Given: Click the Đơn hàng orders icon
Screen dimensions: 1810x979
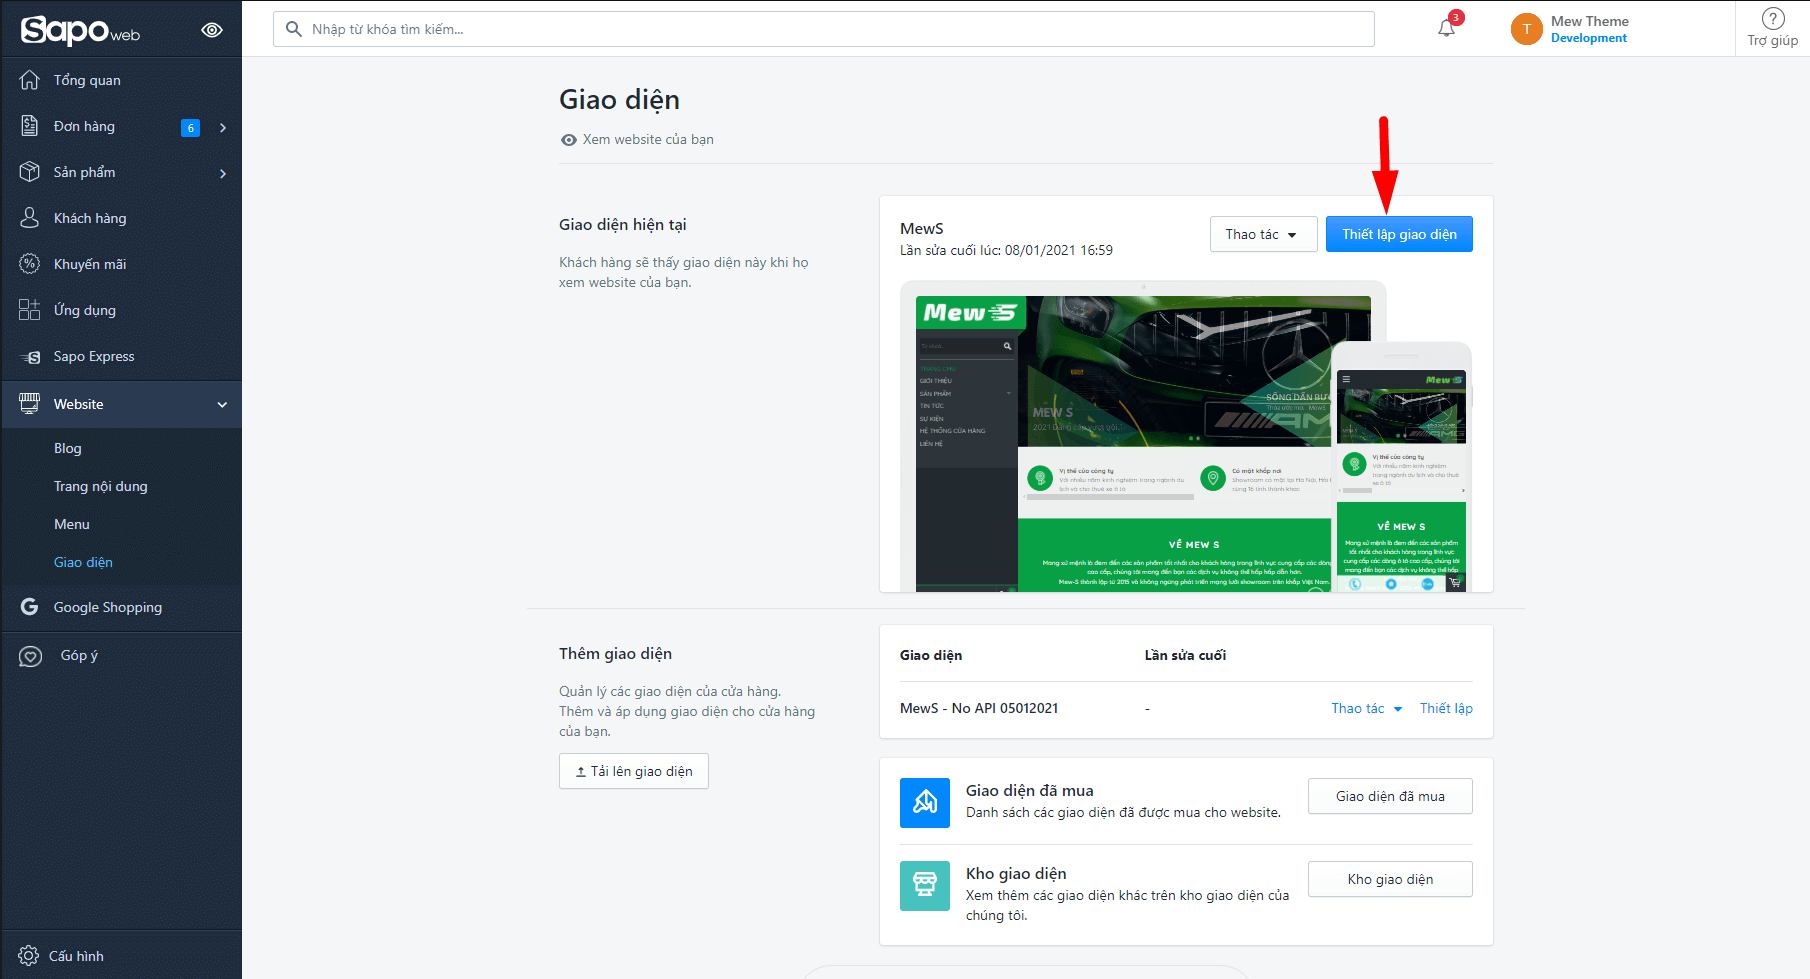Looking at the screenshot, I should pyautogui.click(x=30, y=126).
